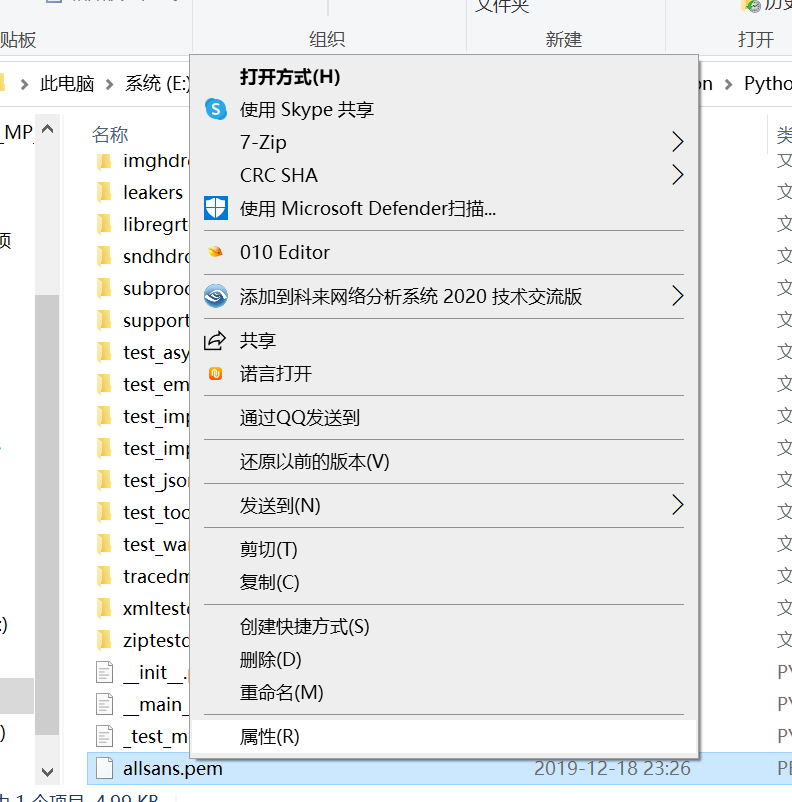Expand breadcrumb chevron after 此电脑

coord(109,84)
